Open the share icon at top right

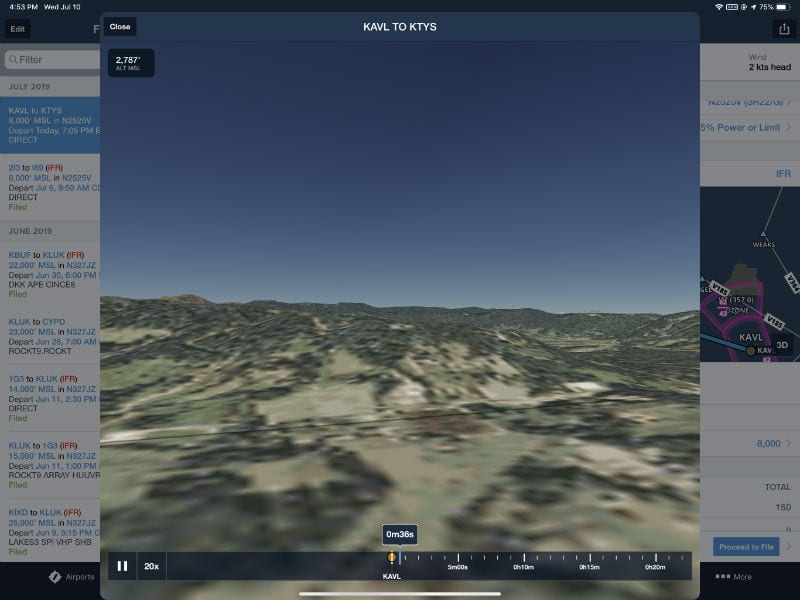coord(784,29)
